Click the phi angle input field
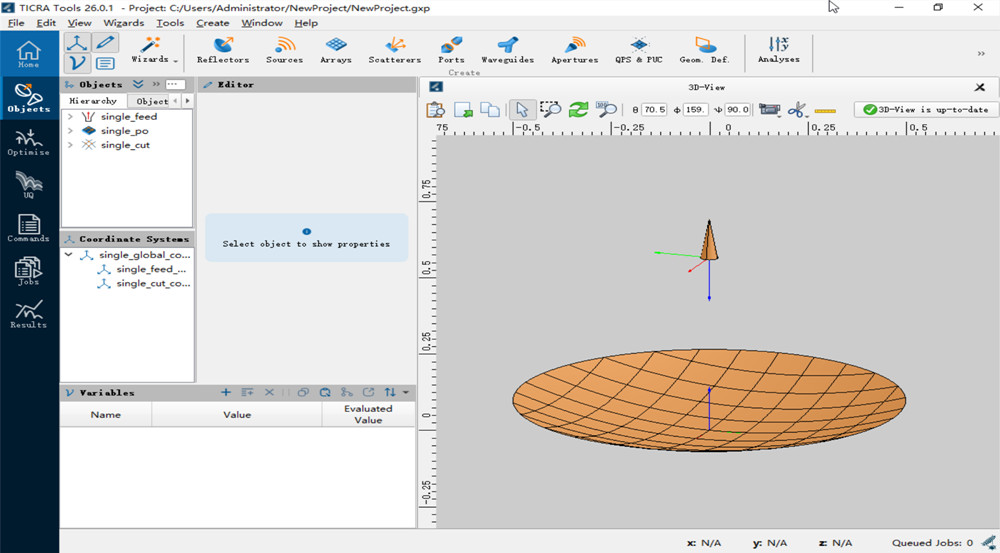1000x553 pixels. [x=696, y=110]
